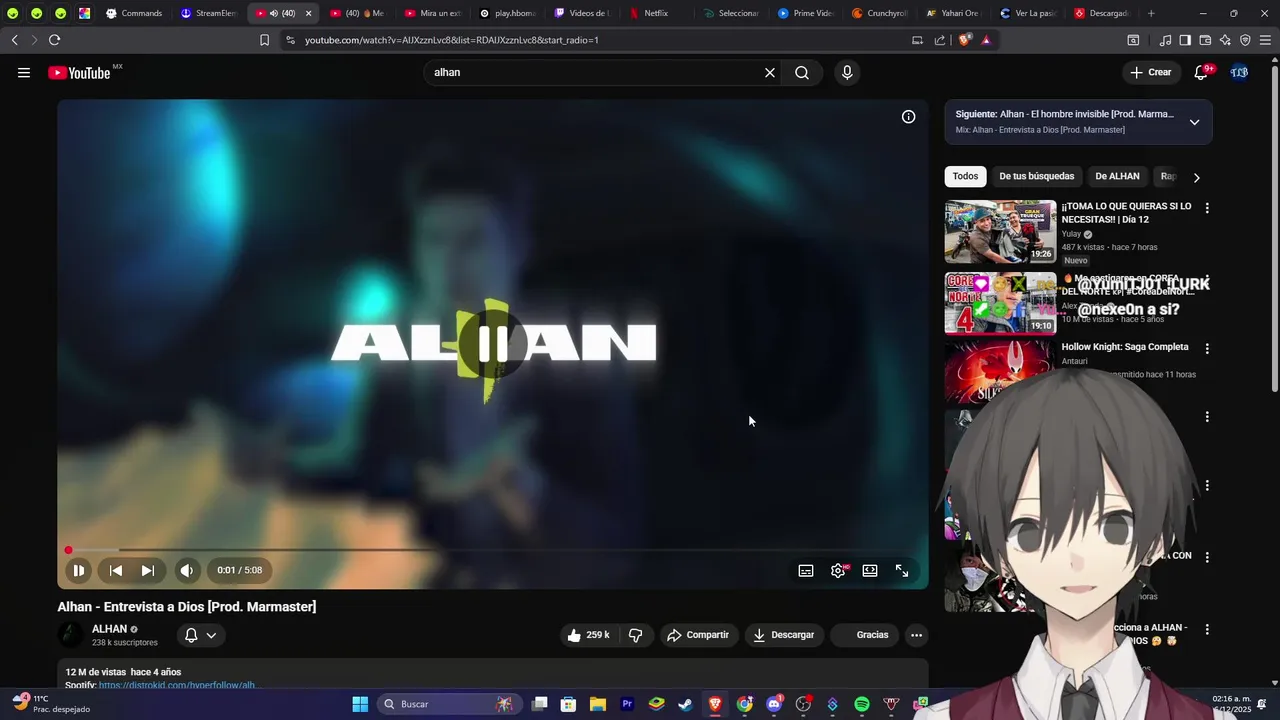This screenshot has width=1280, height=720.
Task: Click the Descargar button
Action: 784,635
